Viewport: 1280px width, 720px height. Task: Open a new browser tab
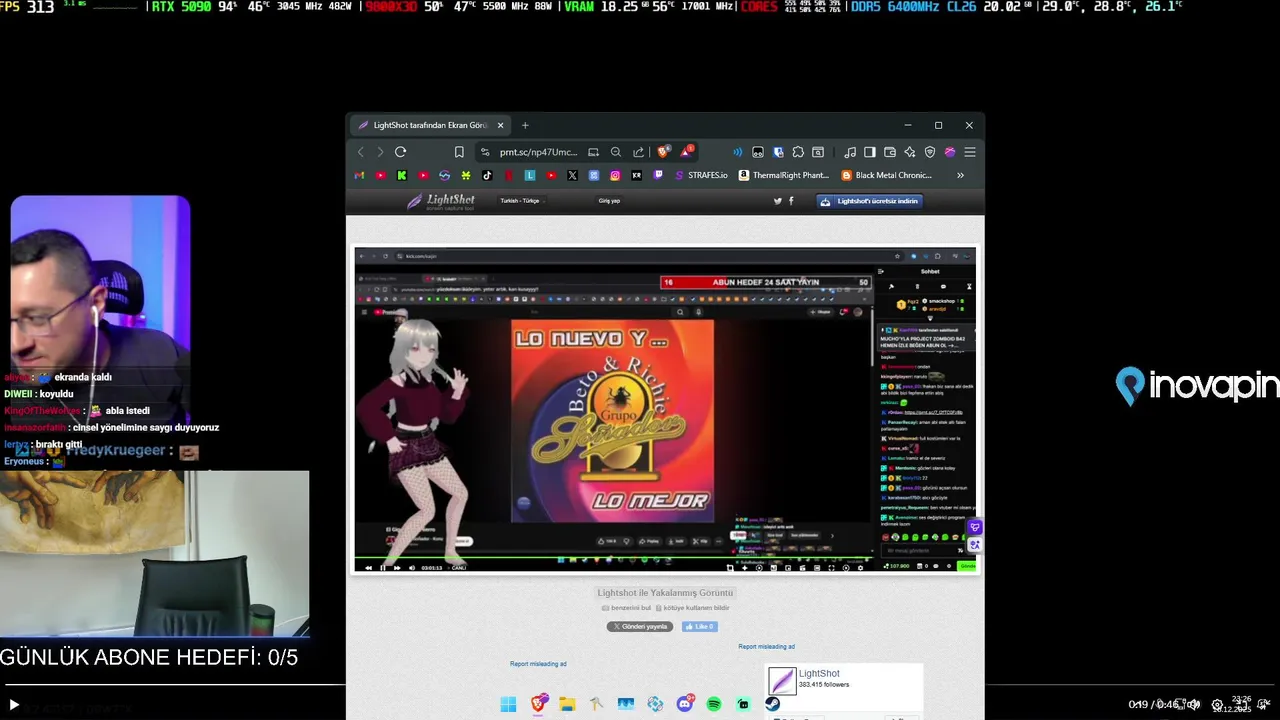(525, 125)
